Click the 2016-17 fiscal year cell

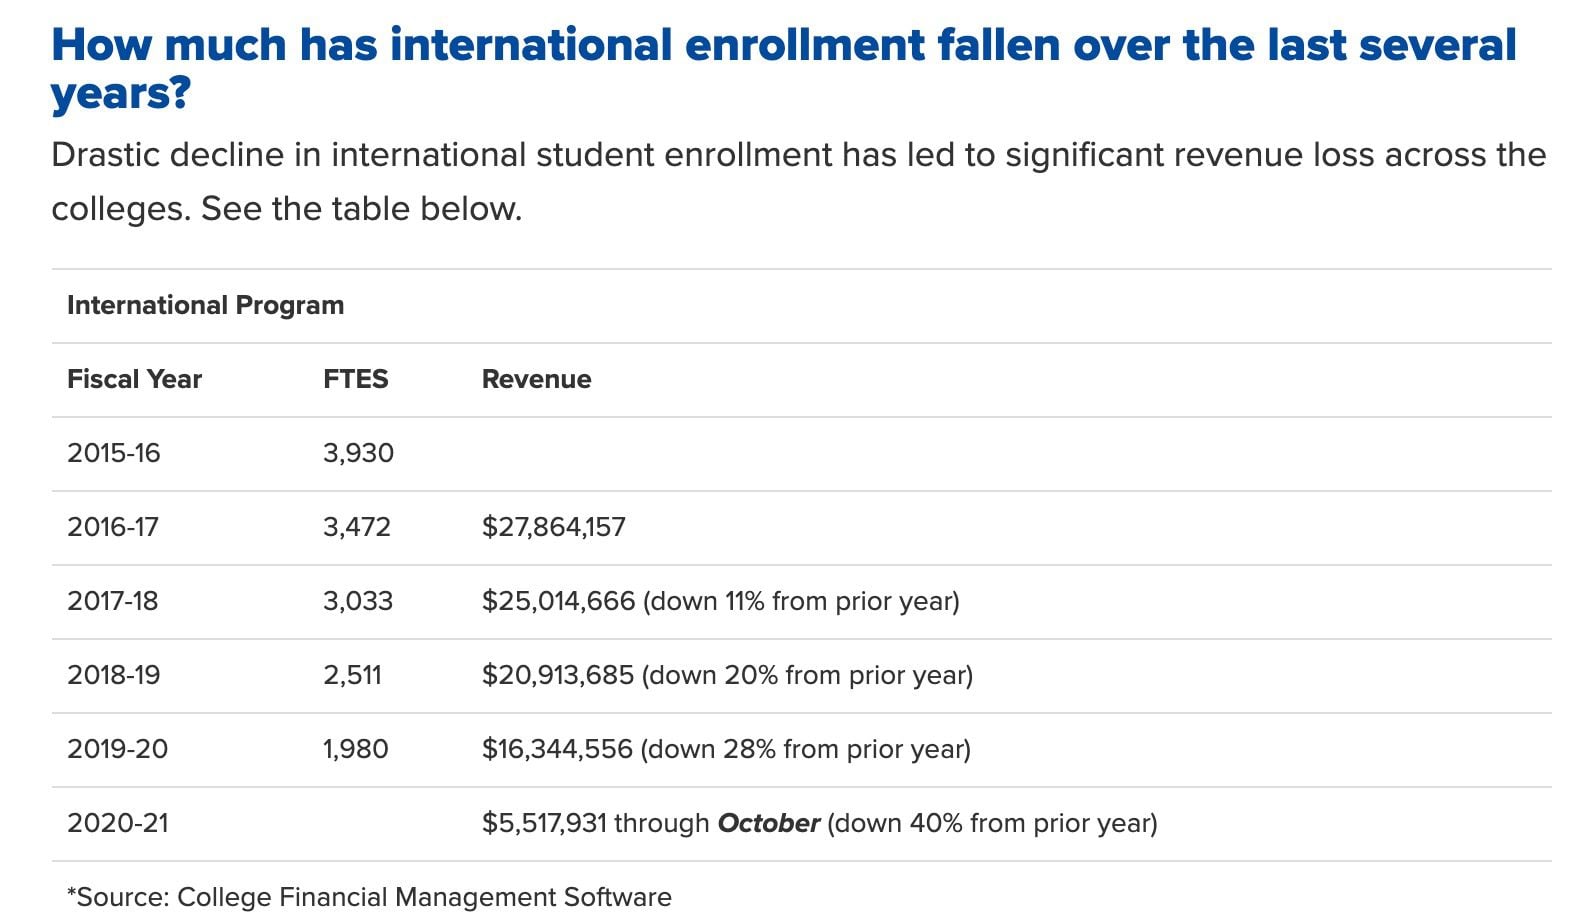click(x=112, y=527)
